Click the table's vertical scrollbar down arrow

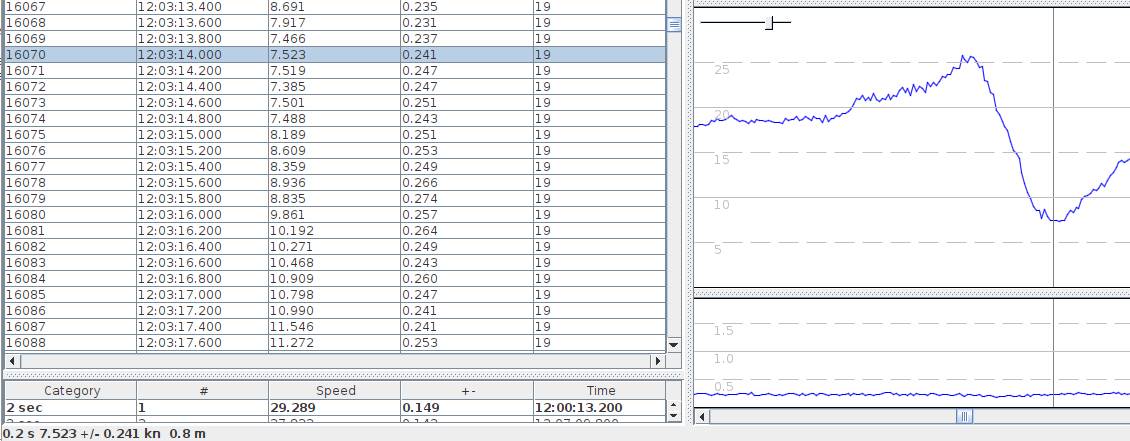coord(673,344)
